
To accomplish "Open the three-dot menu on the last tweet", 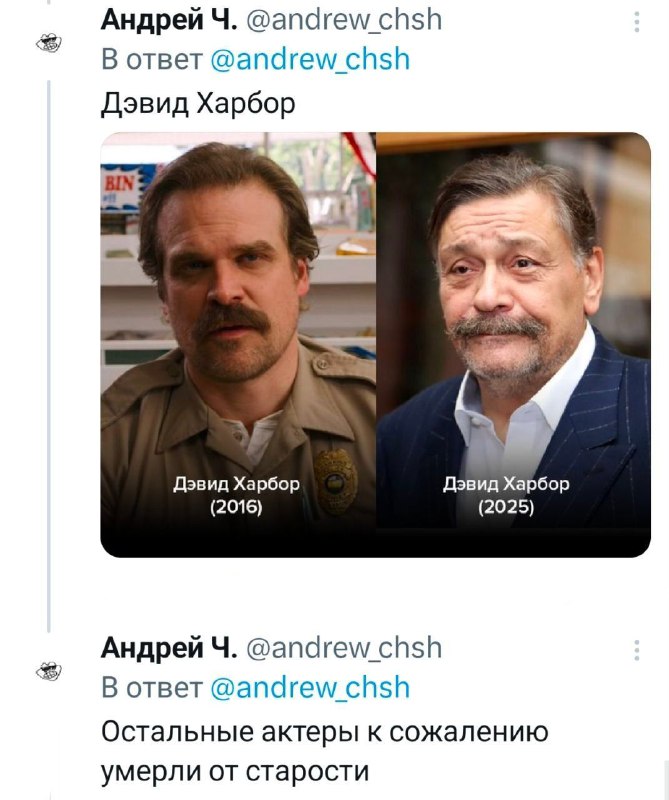I will (x=637, y=651).
